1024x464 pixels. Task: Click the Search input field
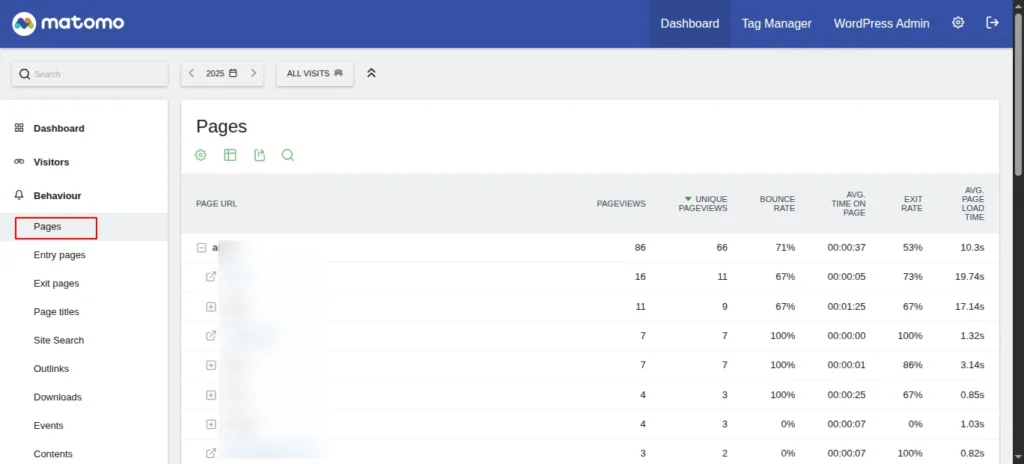[95, 74]
